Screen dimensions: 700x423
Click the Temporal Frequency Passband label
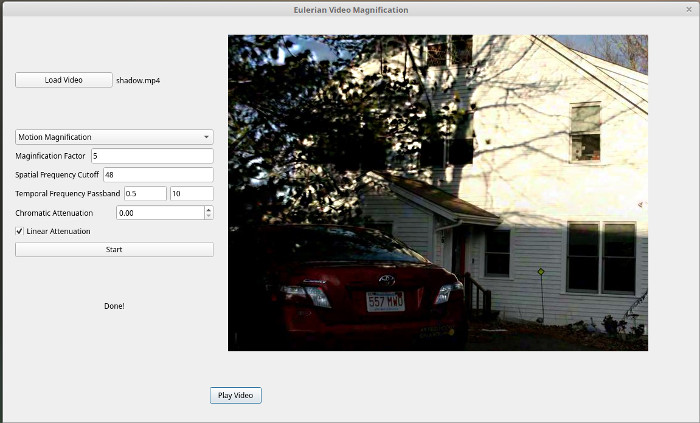click(68, 193)
